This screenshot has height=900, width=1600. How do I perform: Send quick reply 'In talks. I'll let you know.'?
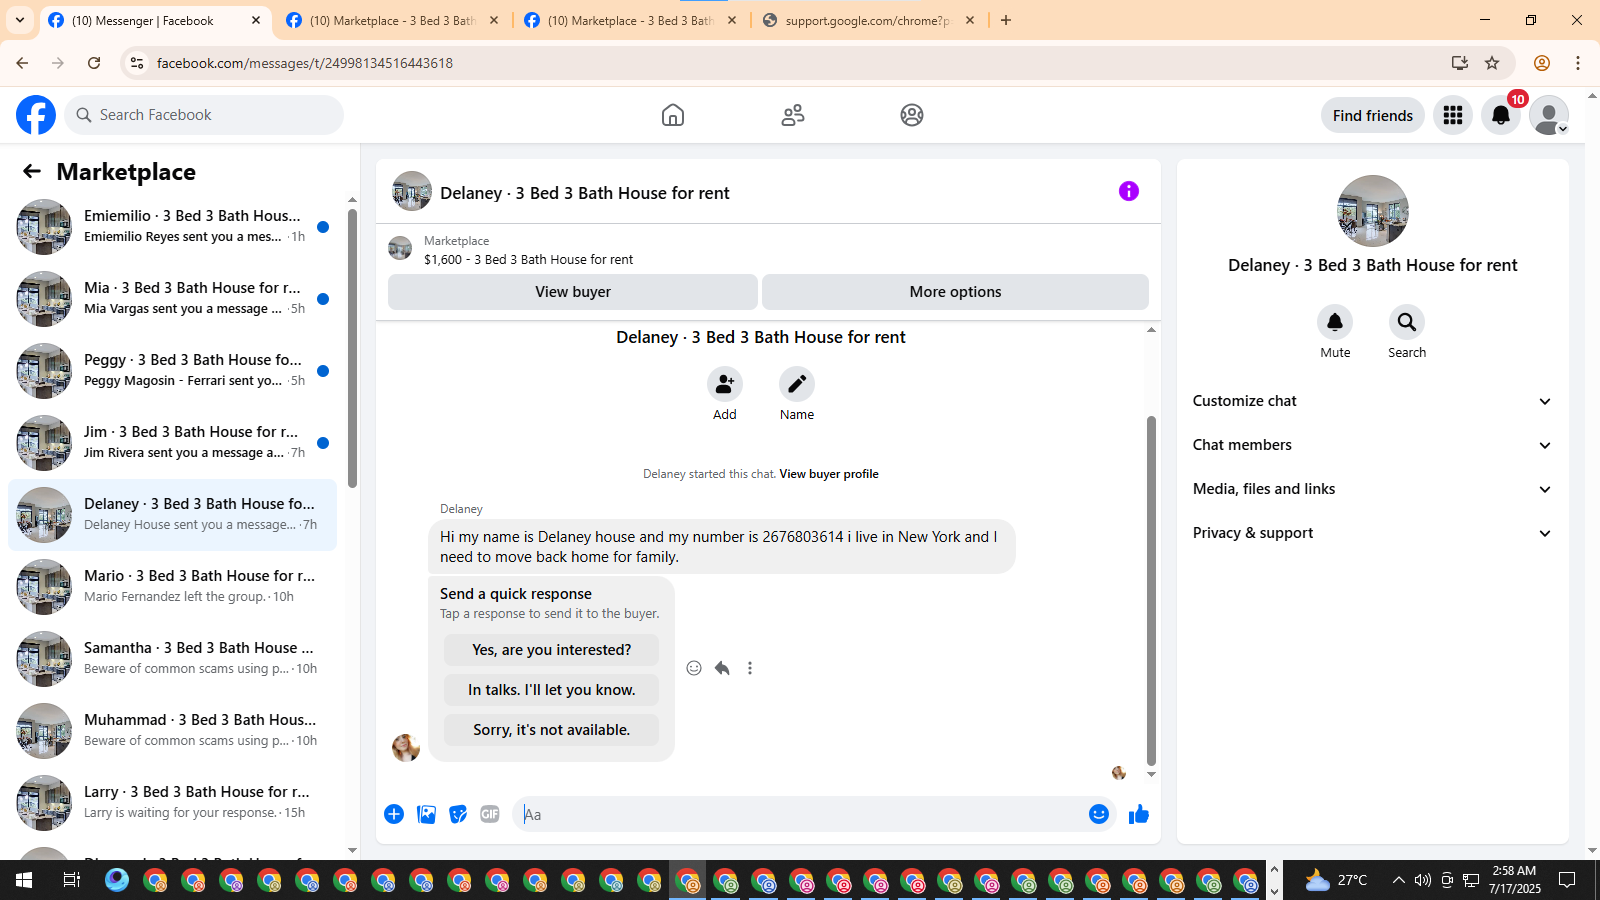click(x=552, y=690)
